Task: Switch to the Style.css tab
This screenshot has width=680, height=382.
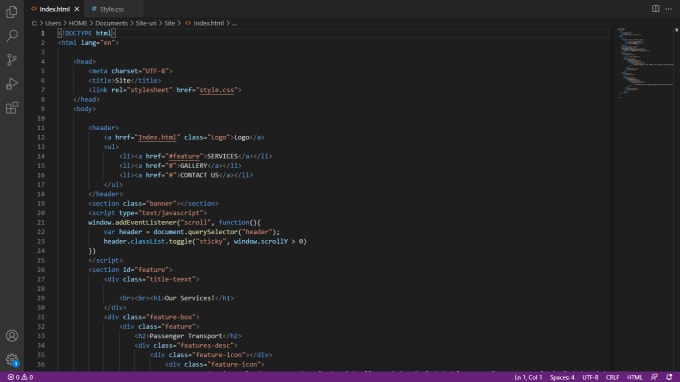Action: click(x=111, y=9)
